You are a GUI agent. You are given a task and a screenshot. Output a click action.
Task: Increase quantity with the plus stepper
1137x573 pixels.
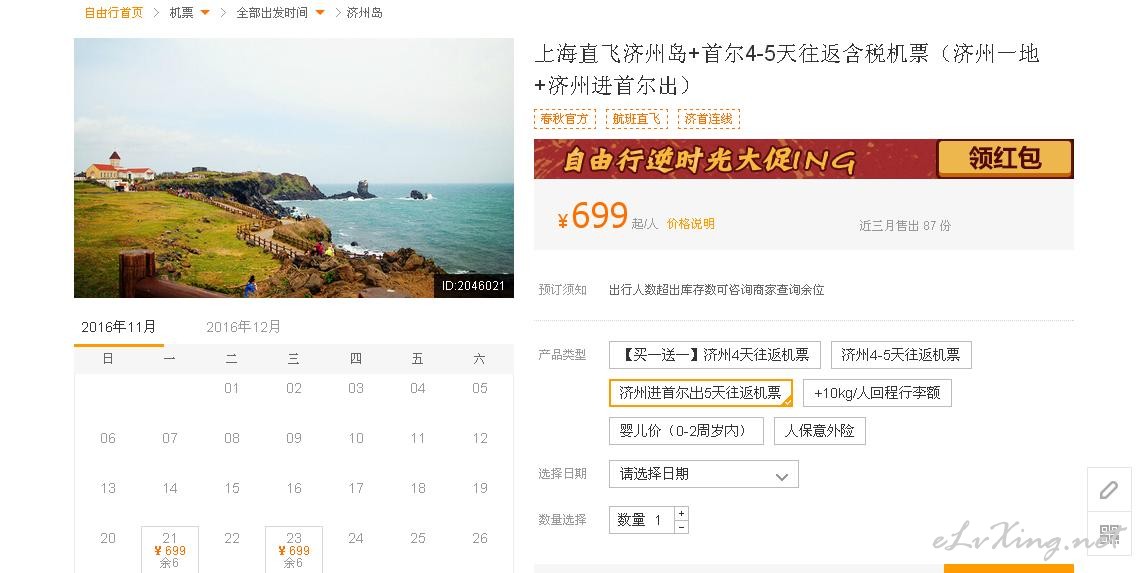point(681,513)
